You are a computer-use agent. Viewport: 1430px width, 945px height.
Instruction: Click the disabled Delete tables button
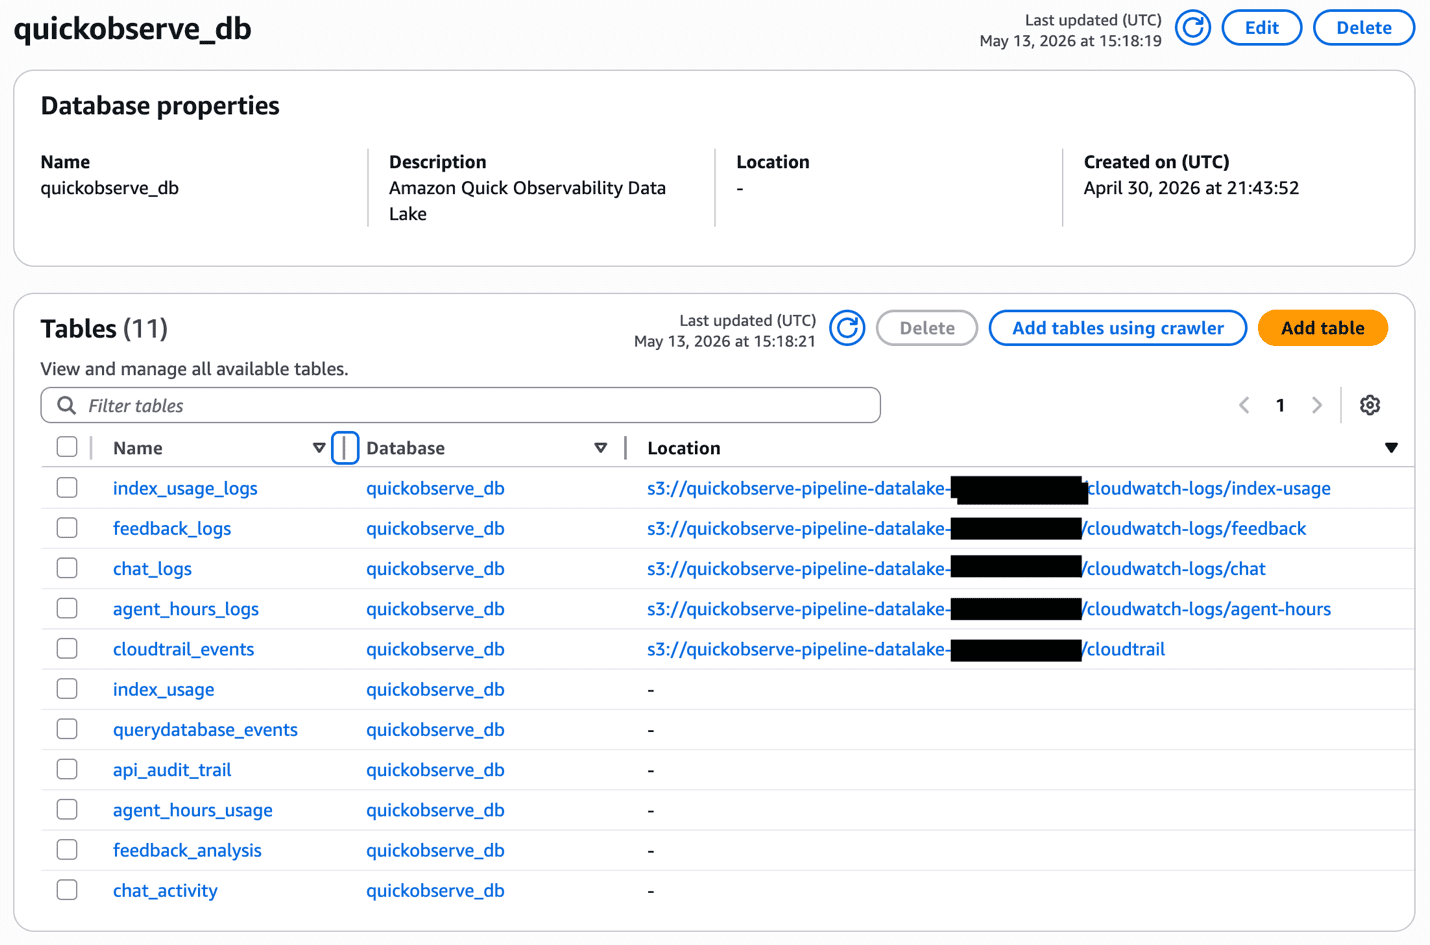click(x=927, y=328)
